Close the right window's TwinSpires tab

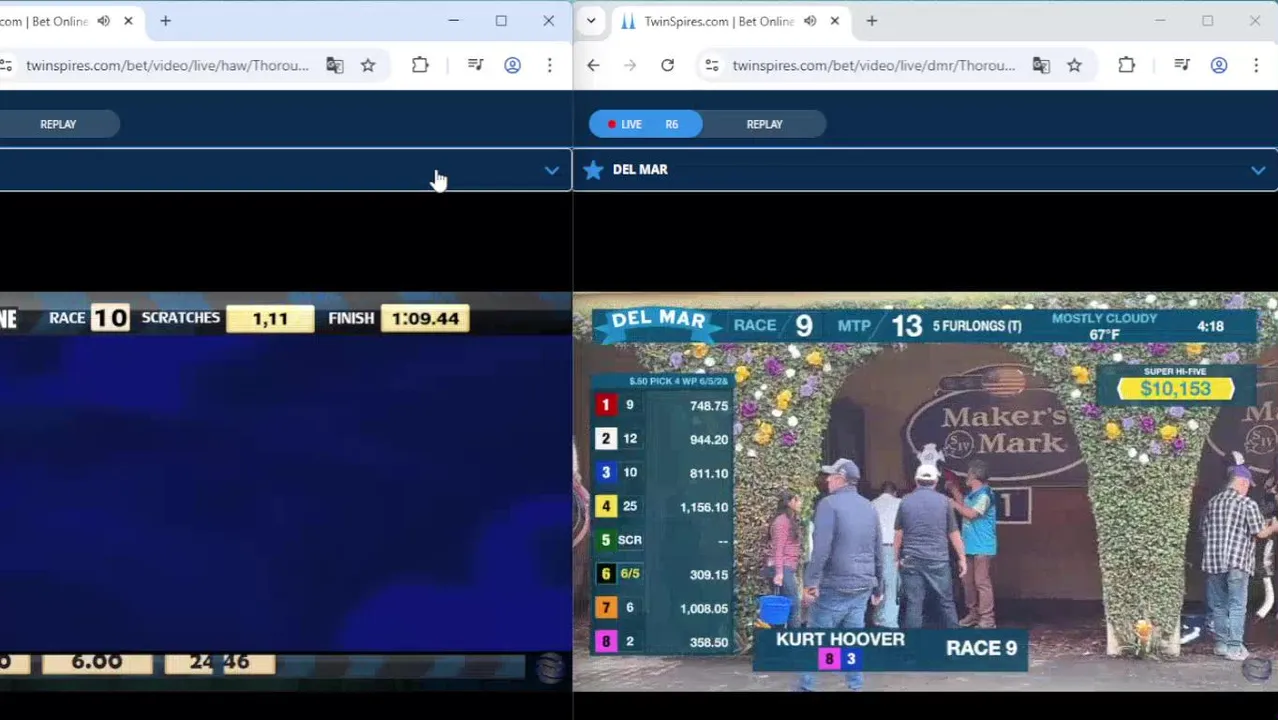835,21
